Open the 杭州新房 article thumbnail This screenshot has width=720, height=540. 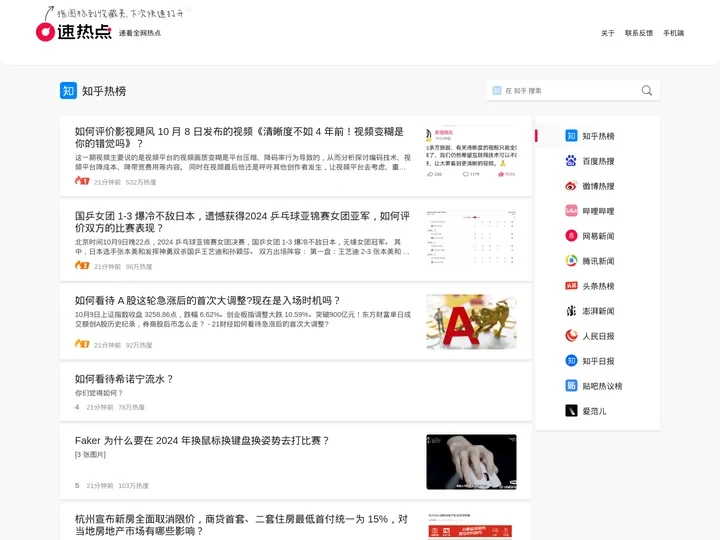coord(472,526)
